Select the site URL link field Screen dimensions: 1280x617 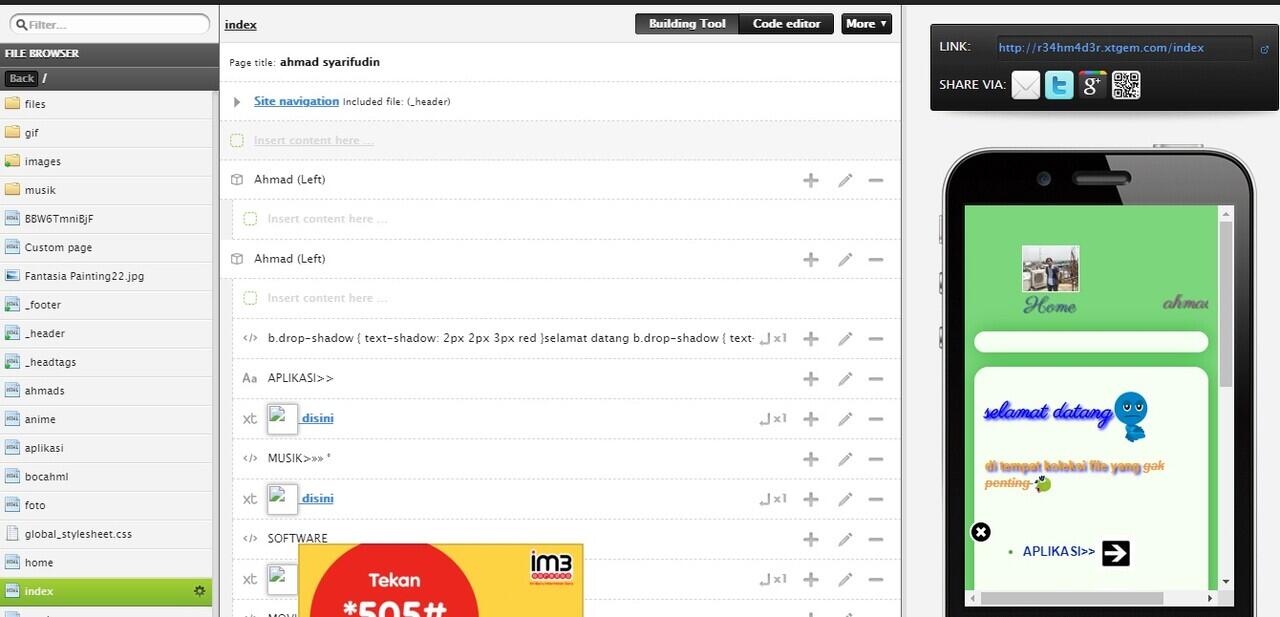tap(1124, 48)
